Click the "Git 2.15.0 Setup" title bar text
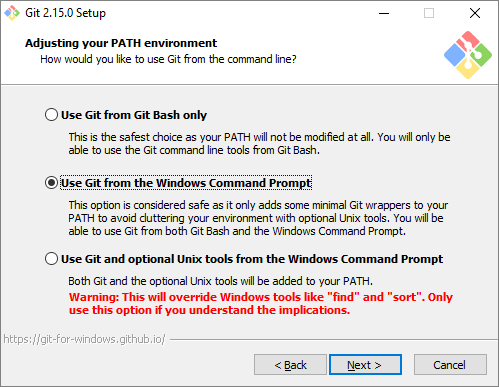Viewport: 499px width, 387px height. tap(65, 13)
